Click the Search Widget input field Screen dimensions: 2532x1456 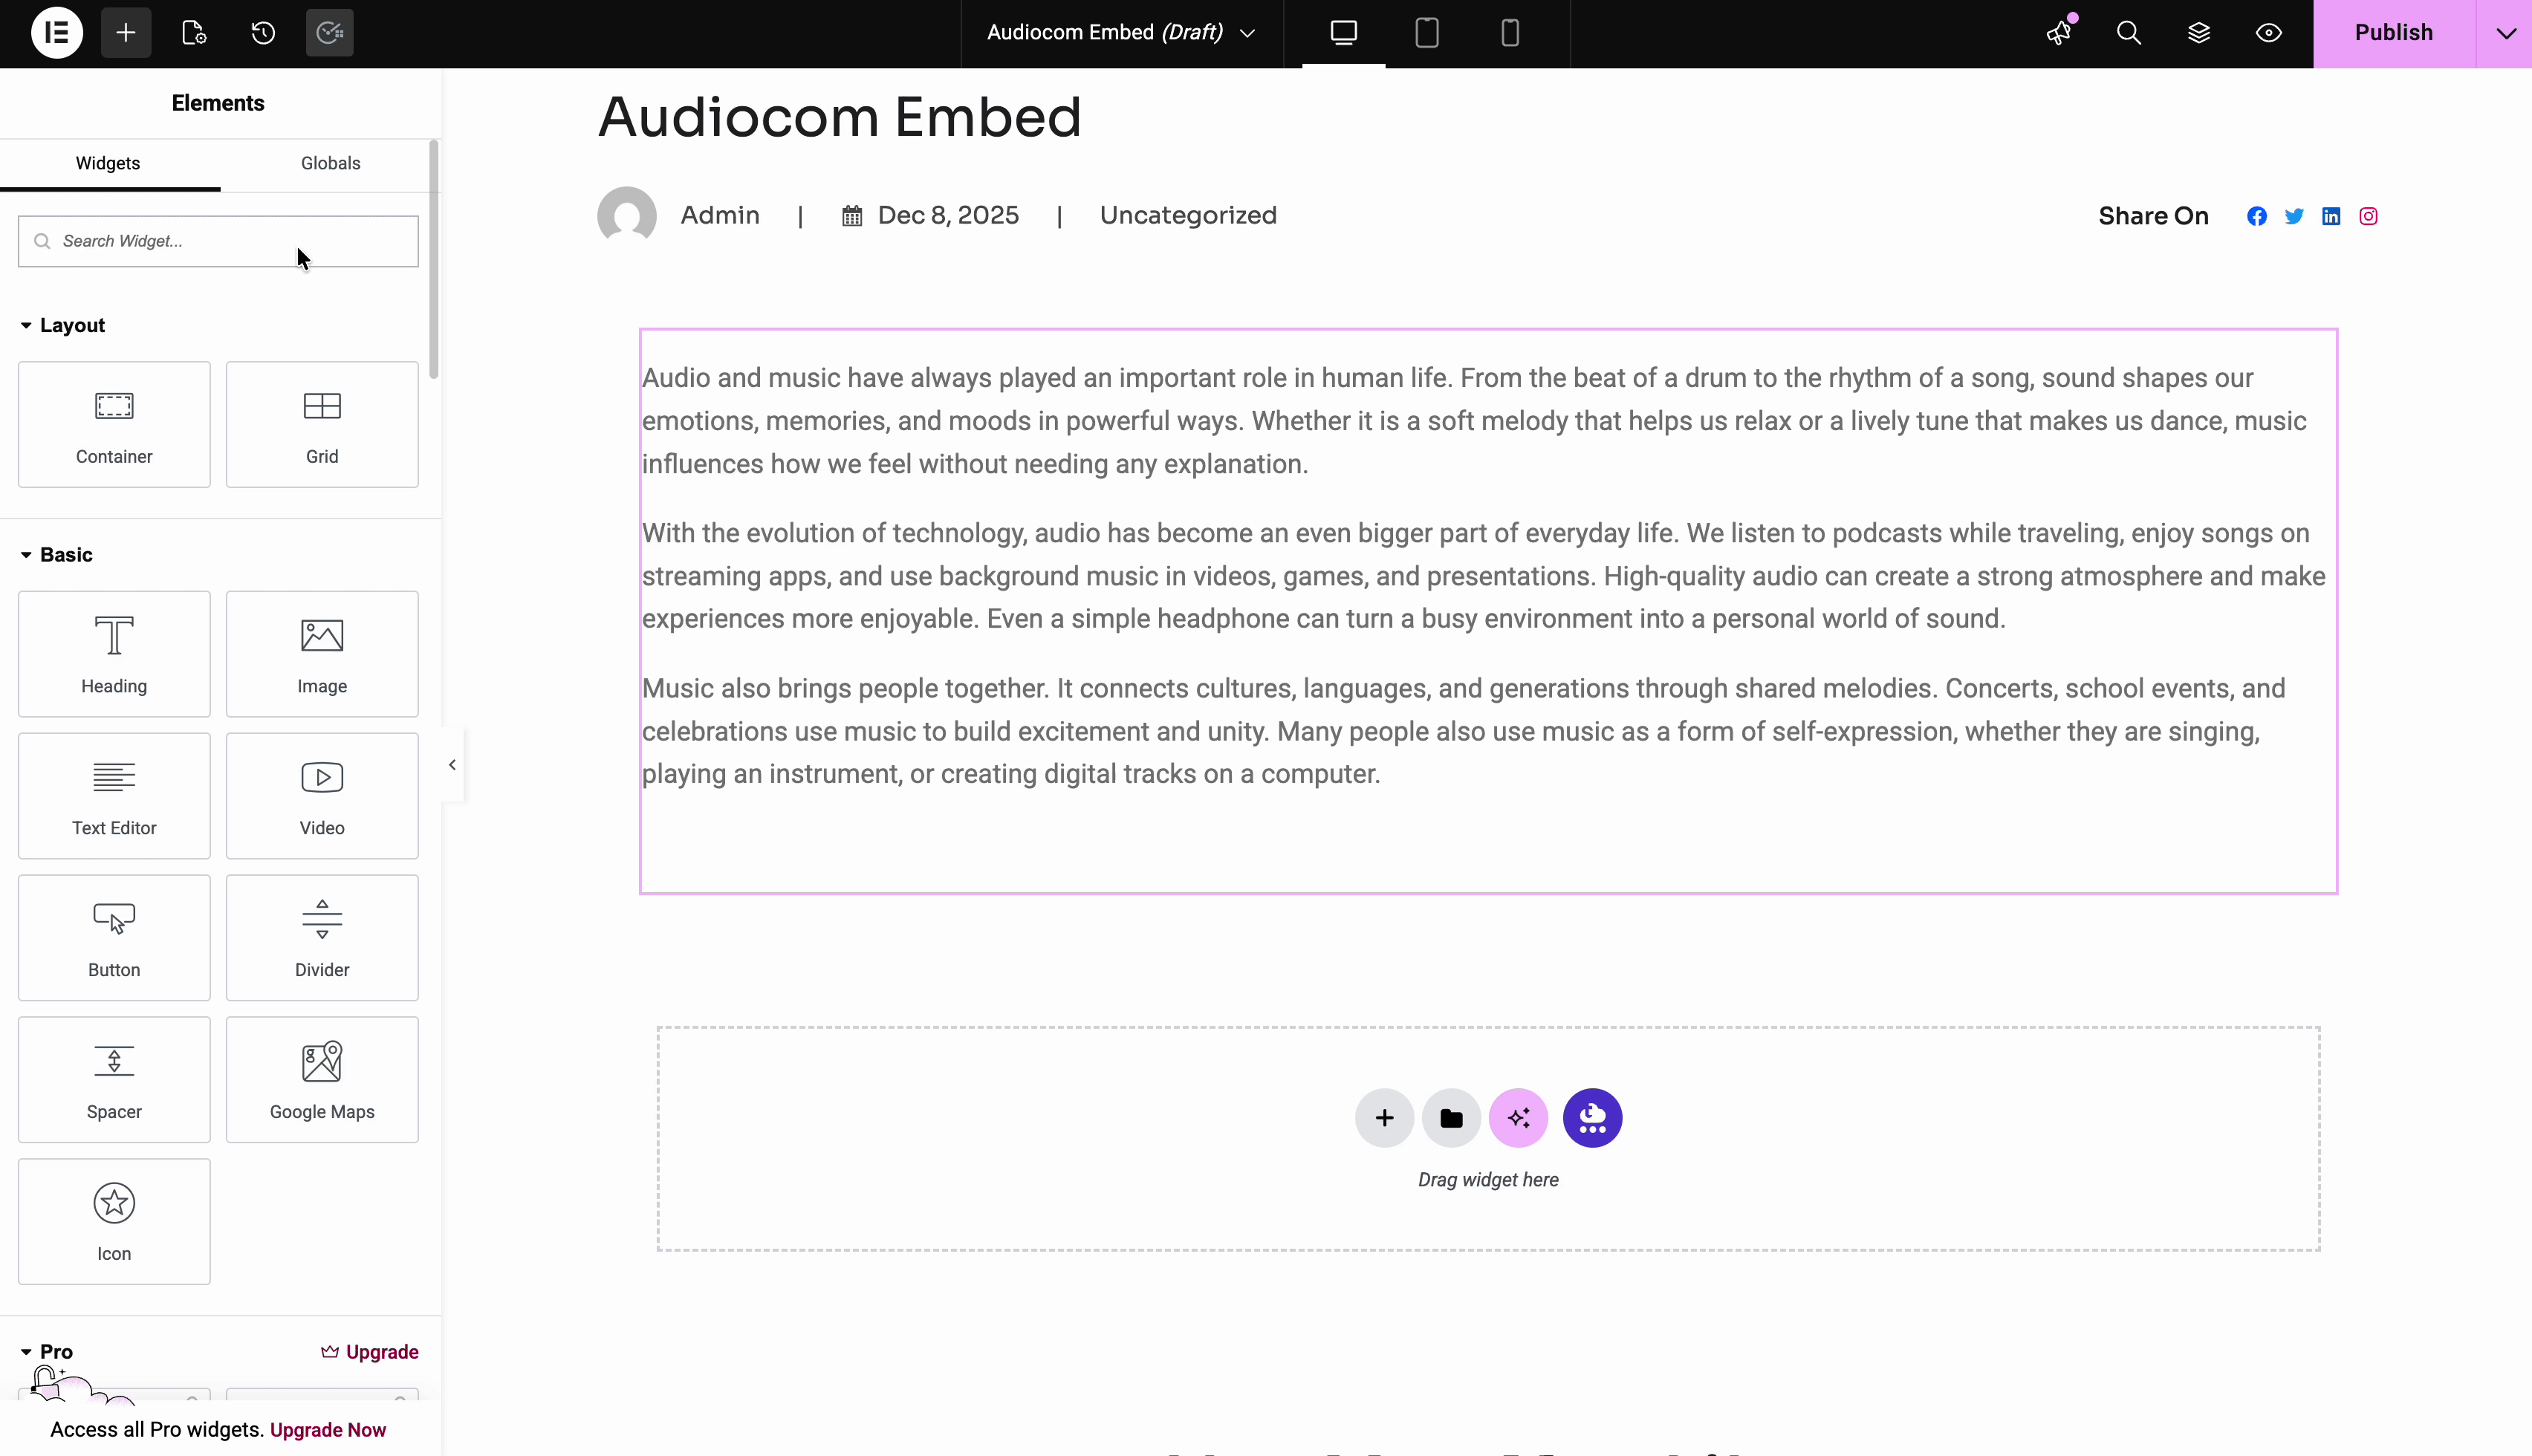pos(217,241)
